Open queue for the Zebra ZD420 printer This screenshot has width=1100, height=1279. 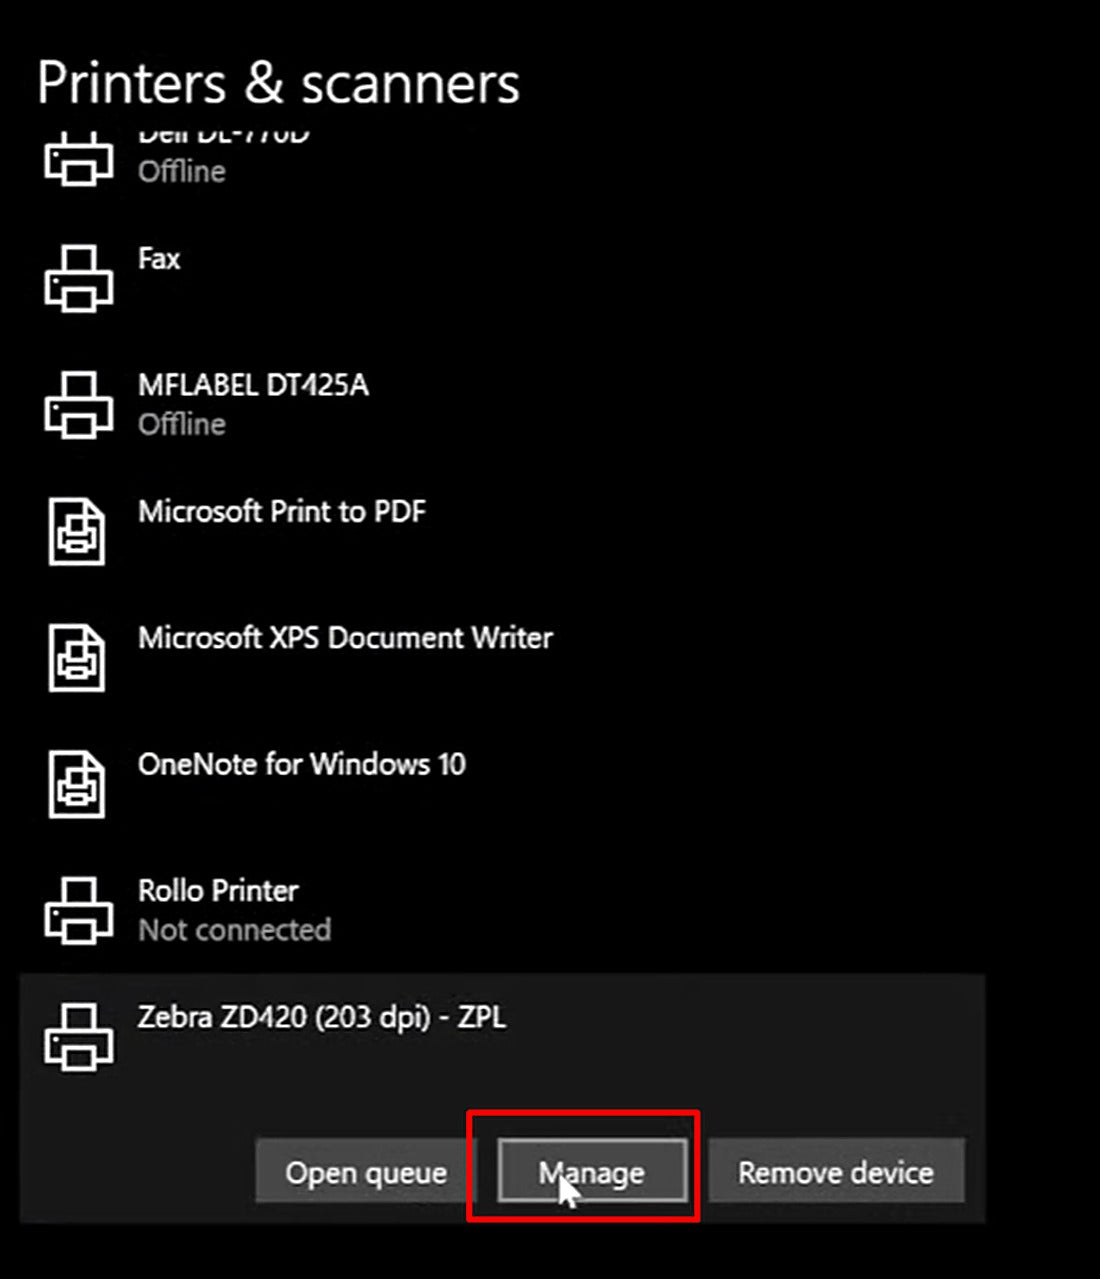(x=366, y=1171)
